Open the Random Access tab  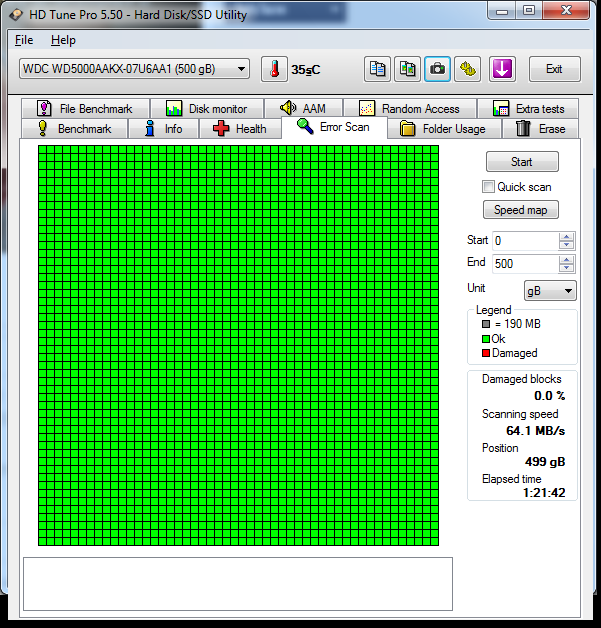[x=410, y=109]
